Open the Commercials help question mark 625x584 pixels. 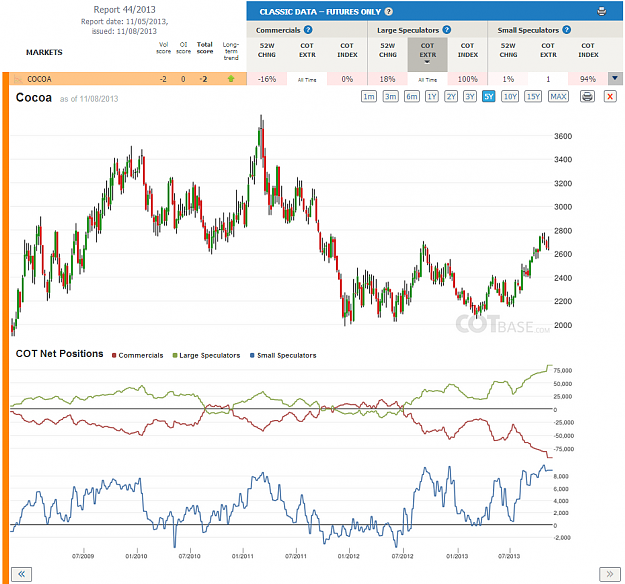[308, 30]
